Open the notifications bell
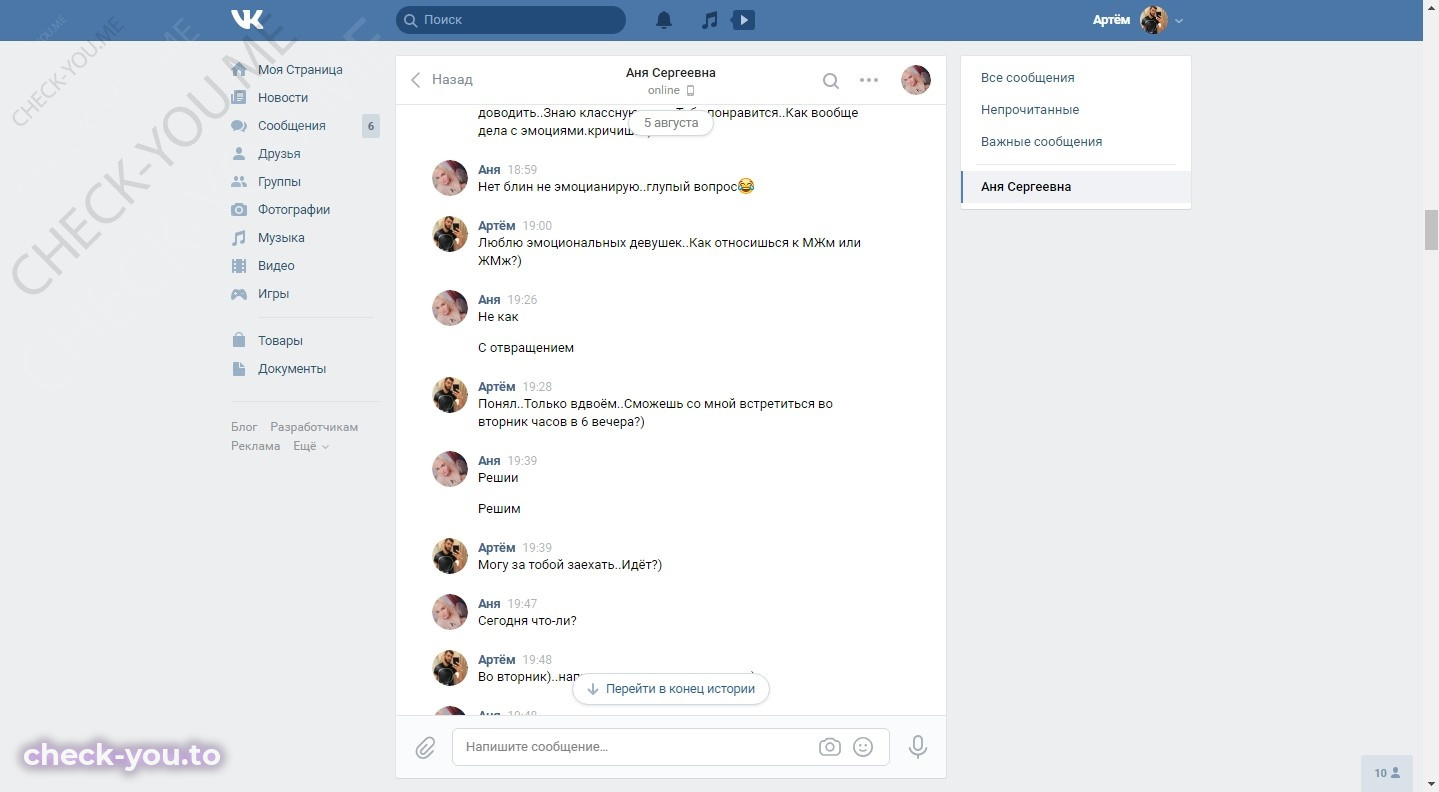This screenshot has height=792, width=1439. click(x=664, y=20)
